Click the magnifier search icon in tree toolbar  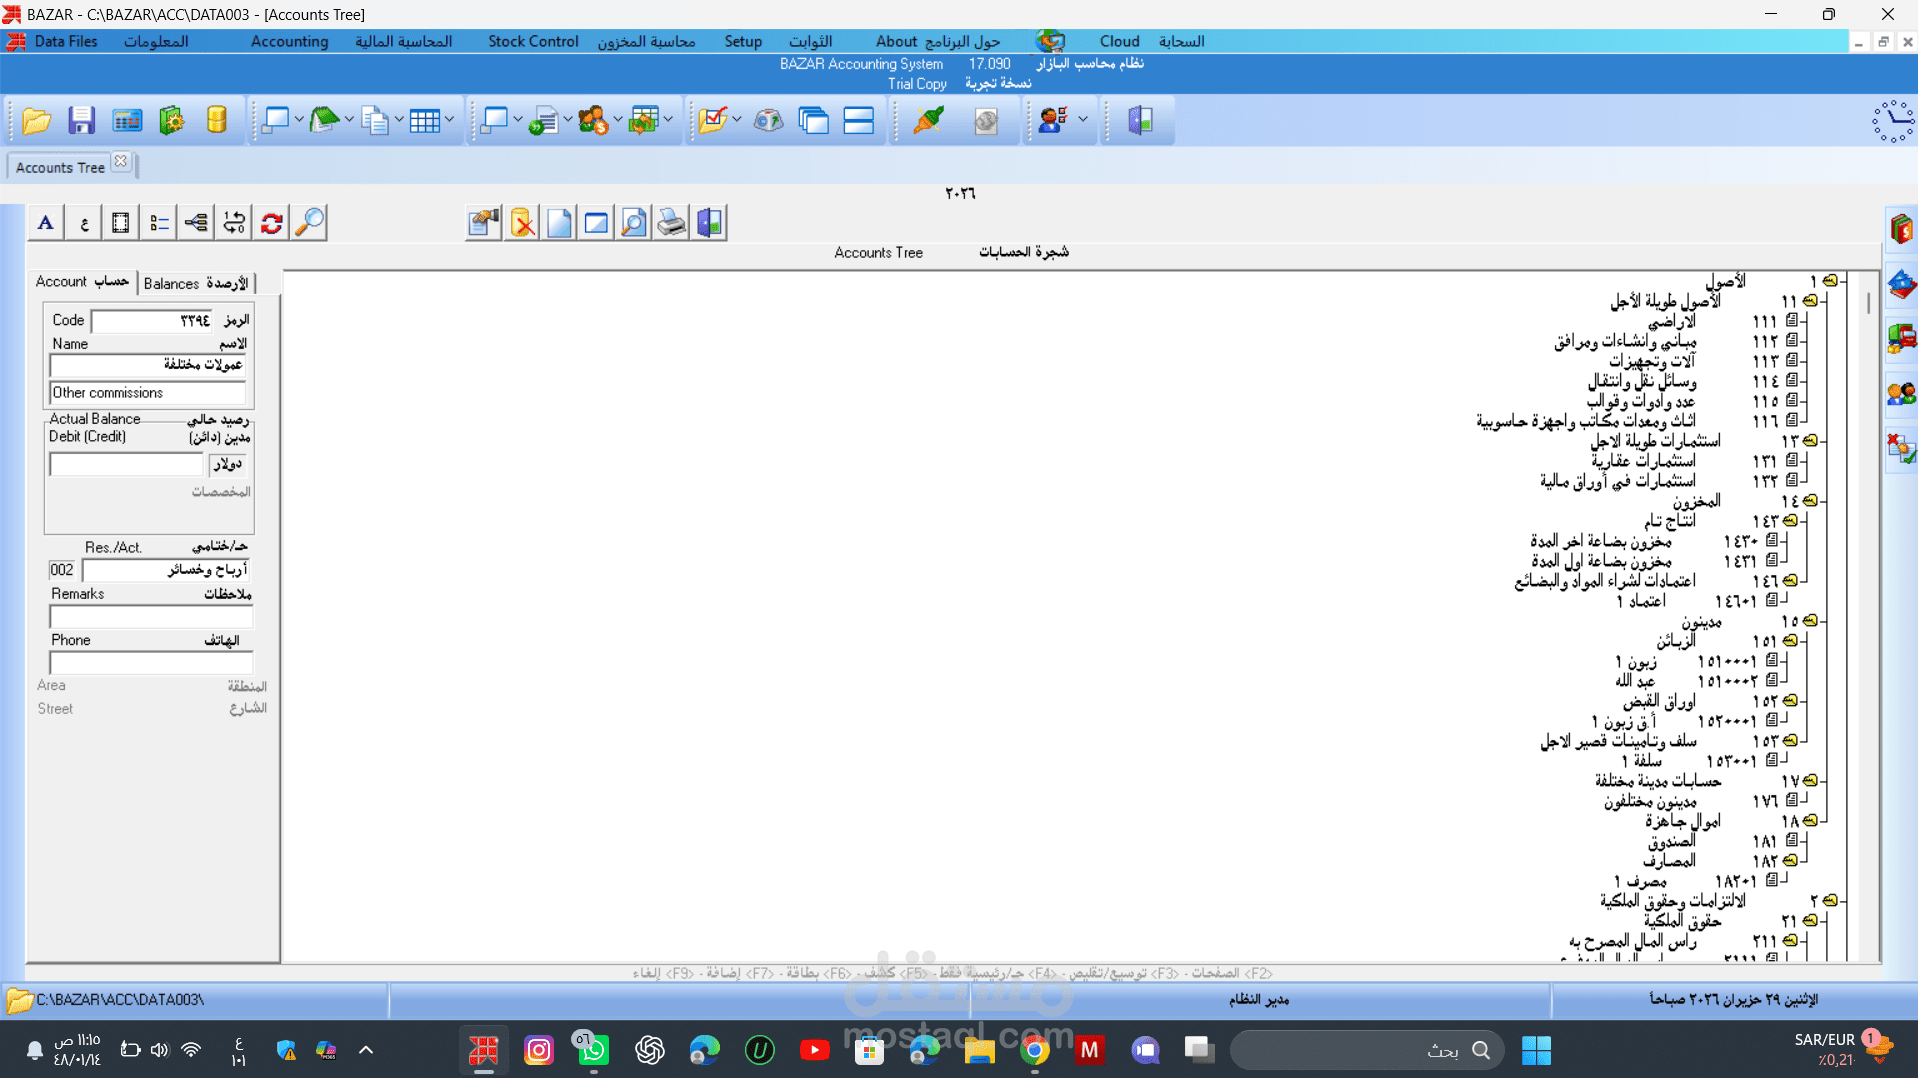click(310, 223)
